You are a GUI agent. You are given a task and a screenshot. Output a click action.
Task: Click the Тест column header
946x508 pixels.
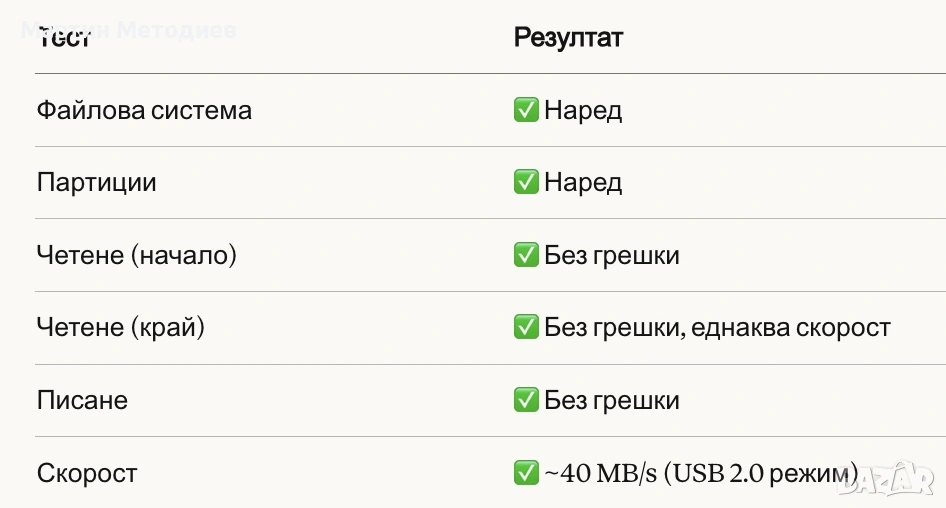64,38
